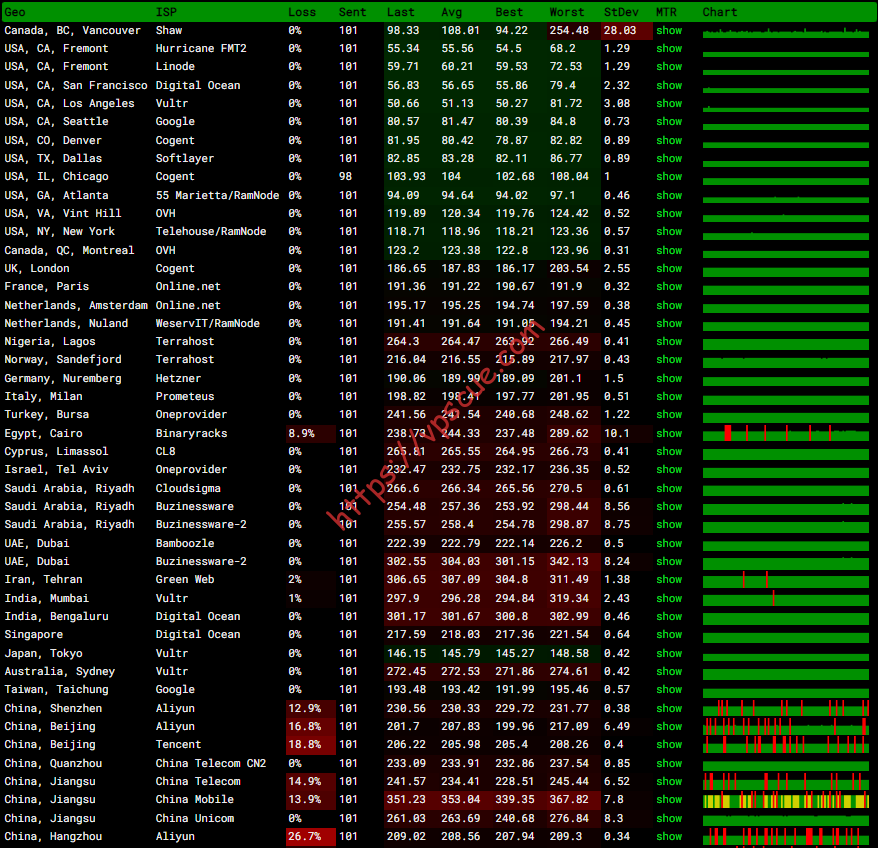Screen dimensions: 878x848
Task: Open the Beijing Tencent packet loss chart
Action: click(786, 744)
